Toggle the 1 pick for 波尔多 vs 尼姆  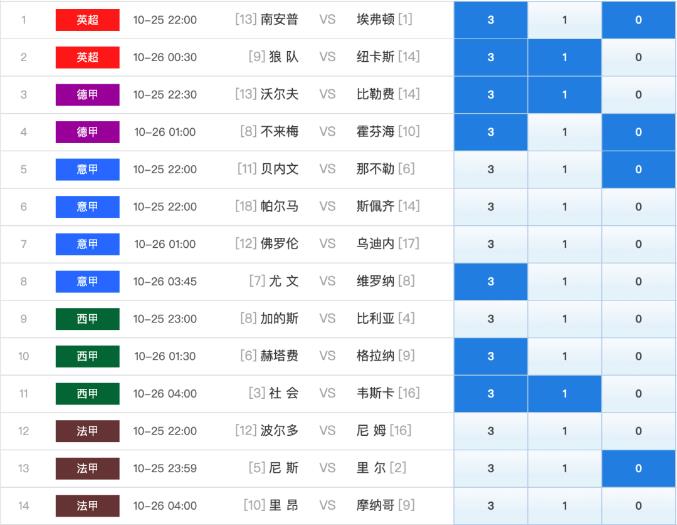click(x=564, y=431)
